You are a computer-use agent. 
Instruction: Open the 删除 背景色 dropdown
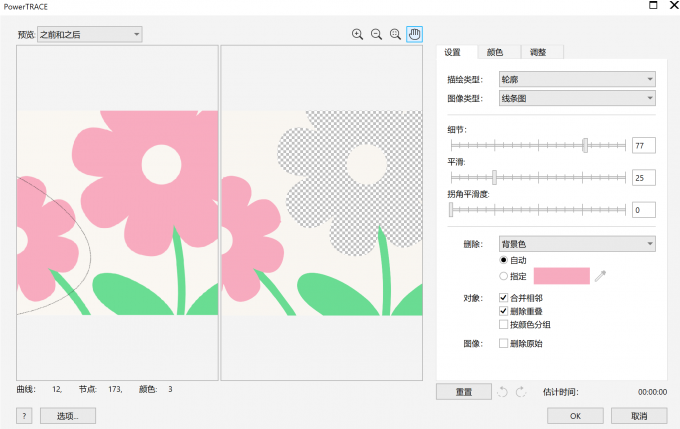[x=591, y=244]
